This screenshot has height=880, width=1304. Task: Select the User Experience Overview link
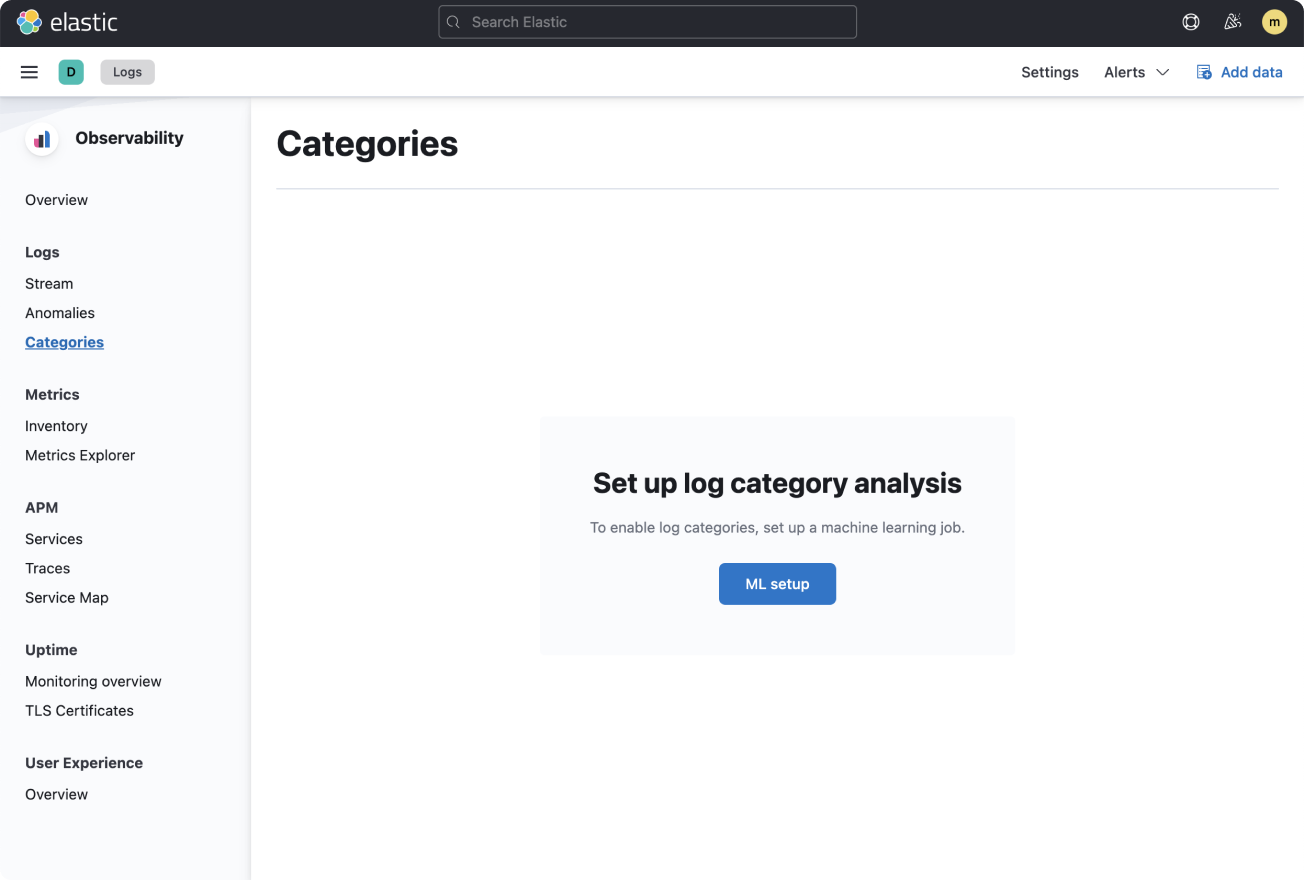(56, 793)
